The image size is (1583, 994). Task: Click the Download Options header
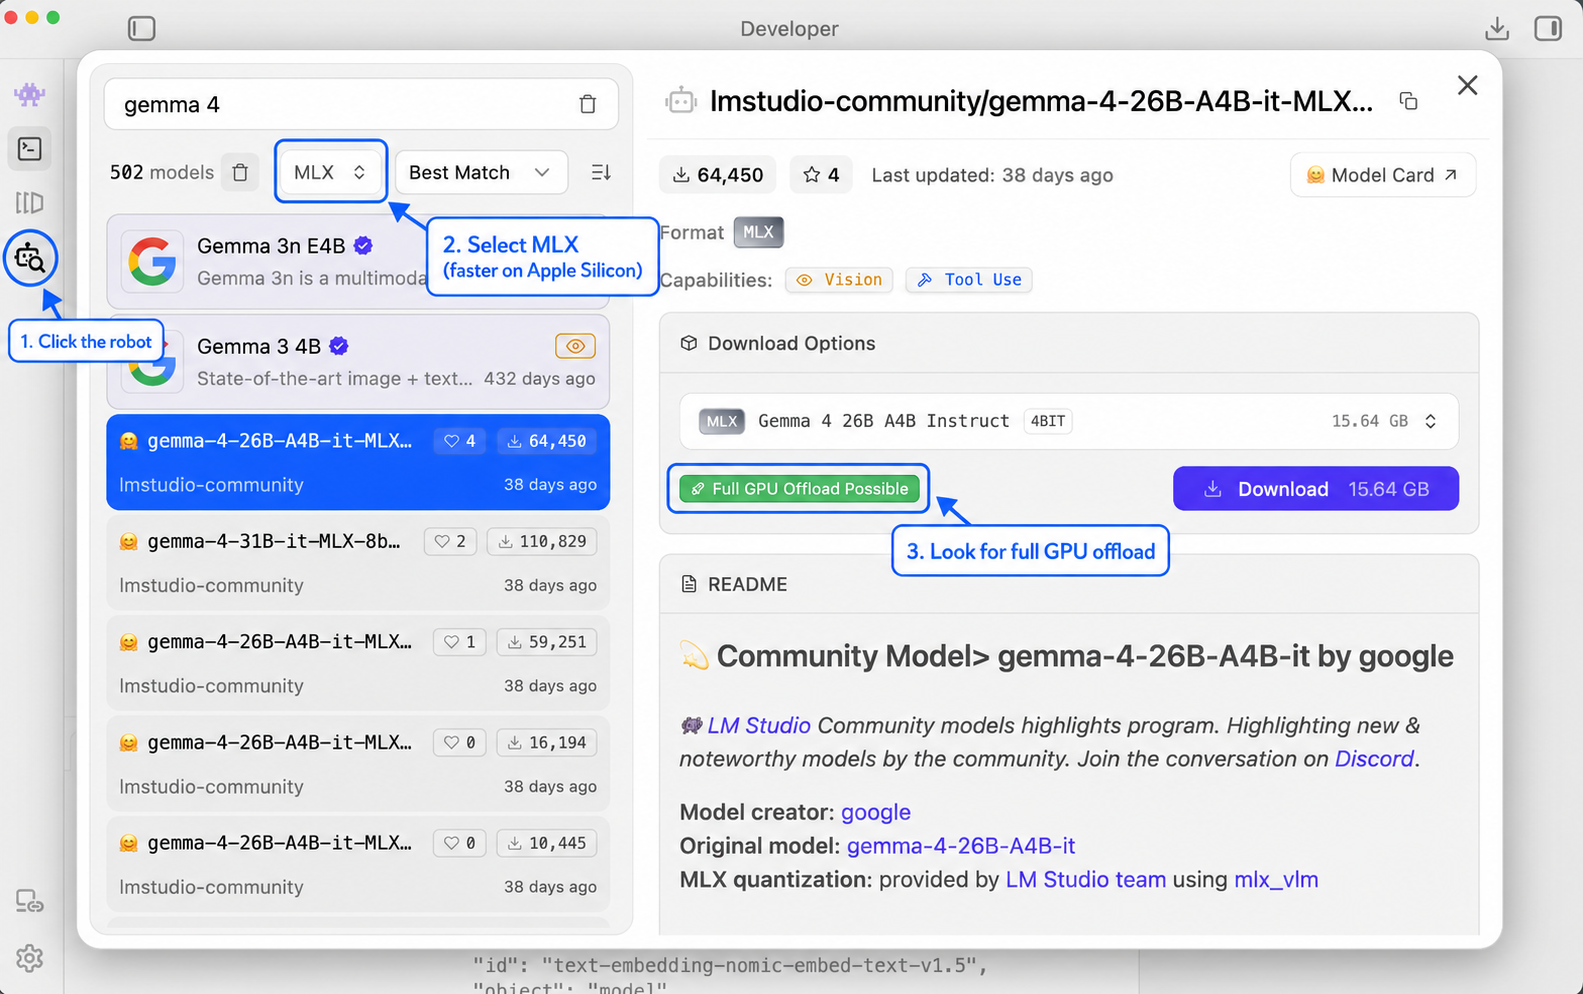[x=1069, y=344]
